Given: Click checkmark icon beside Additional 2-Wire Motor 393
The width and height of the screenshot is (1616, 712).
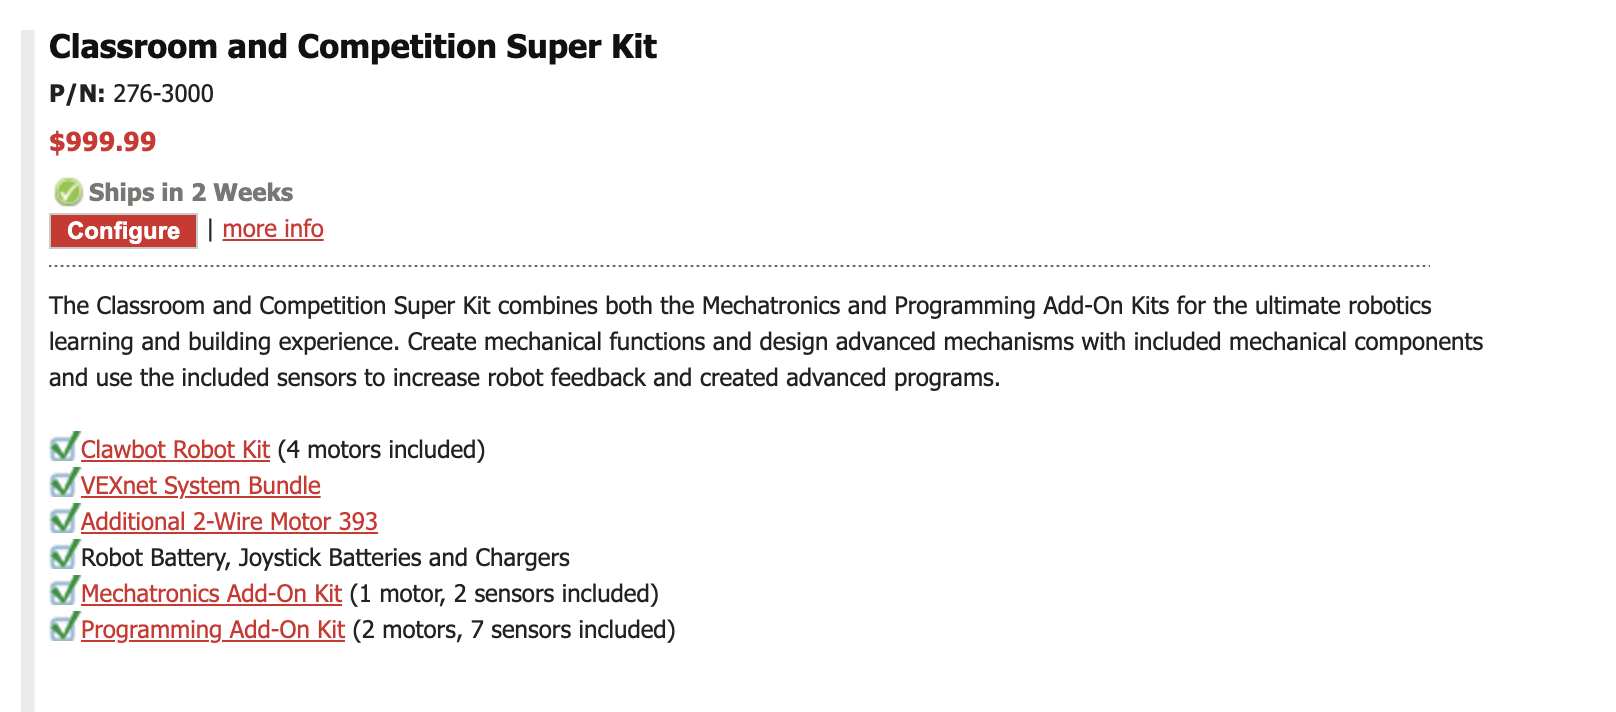Looking at the screenshot, I should pyautogui.click(x=64, y=520).
